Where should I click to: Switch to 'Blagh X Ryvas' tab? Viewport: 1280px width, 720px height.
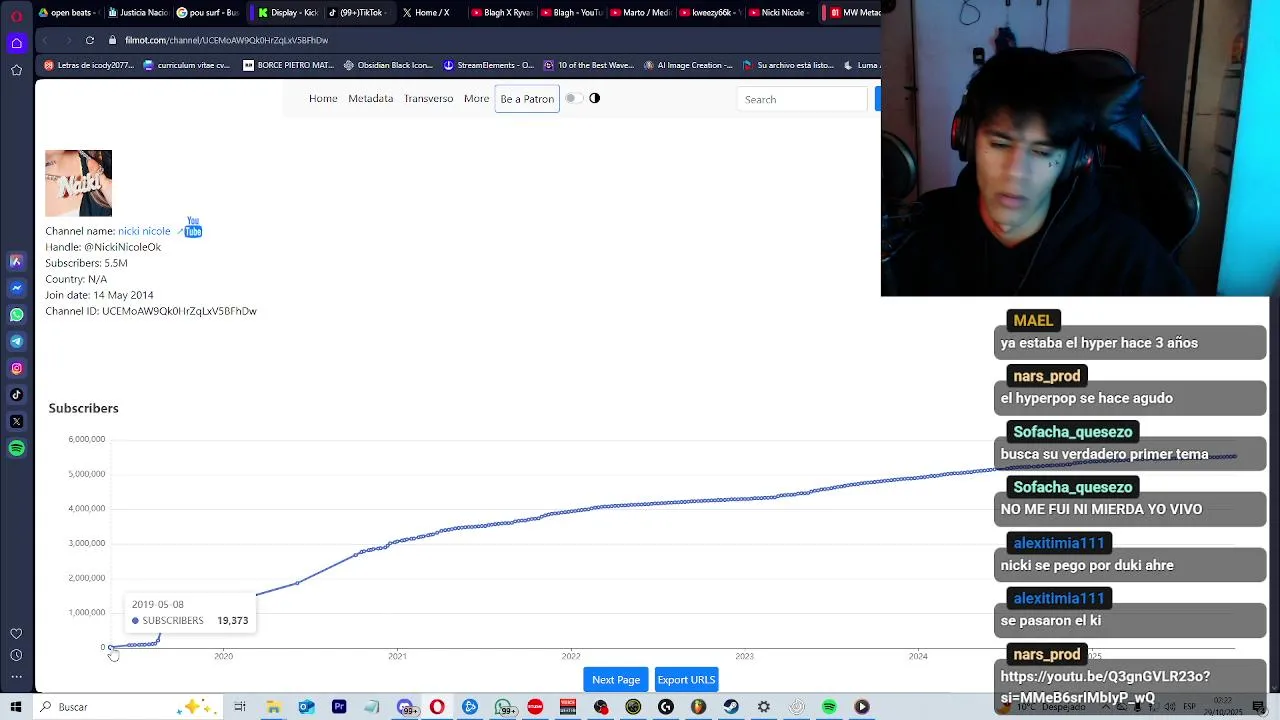point(500,13)
